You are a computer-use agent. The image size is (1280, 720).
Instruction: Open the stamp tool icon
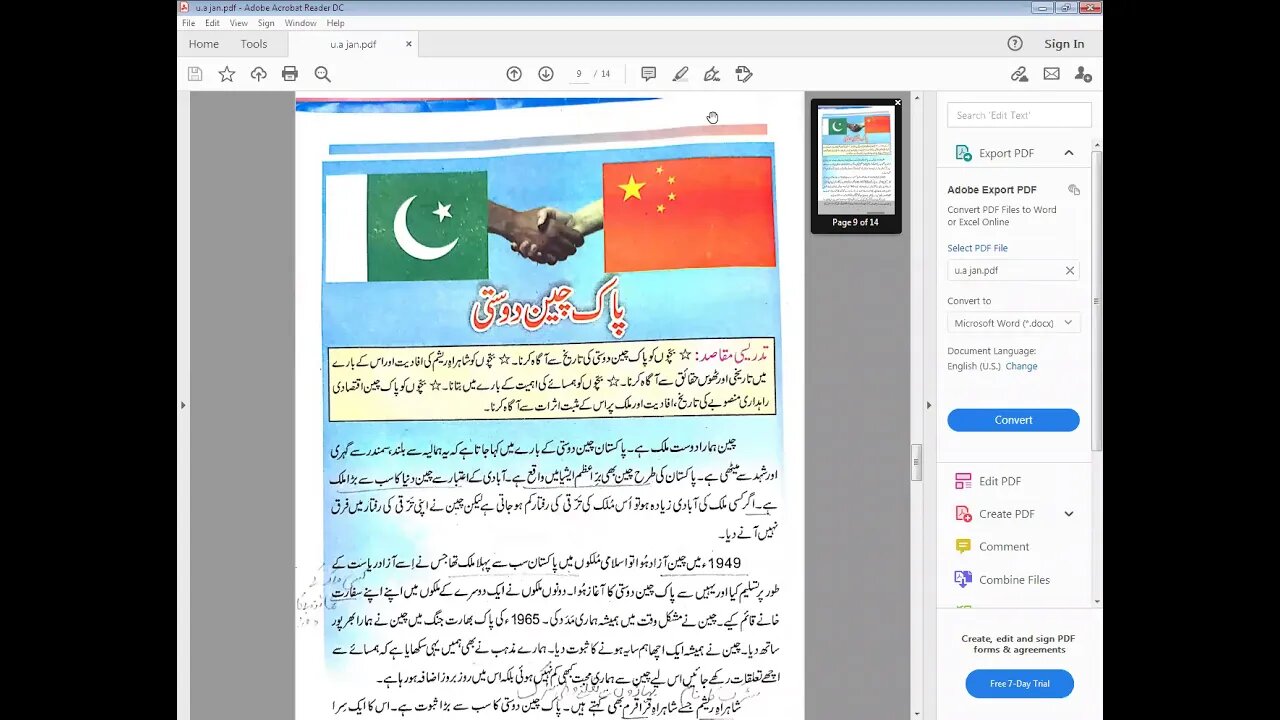point(744,74)
